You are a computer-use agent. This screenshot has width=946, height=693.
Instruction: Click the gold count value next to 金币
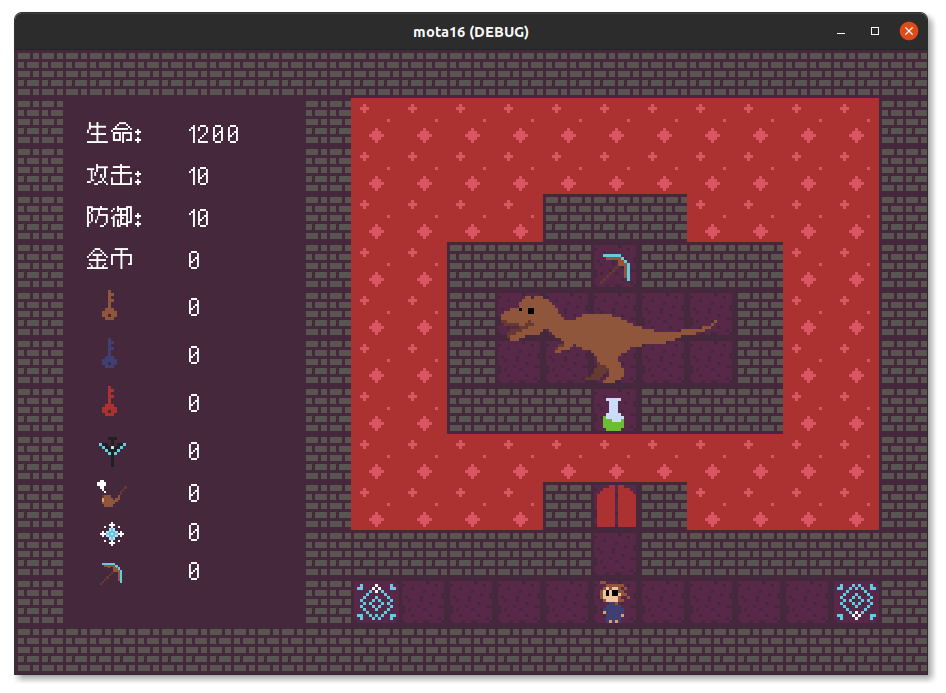[x=194, y=261]
